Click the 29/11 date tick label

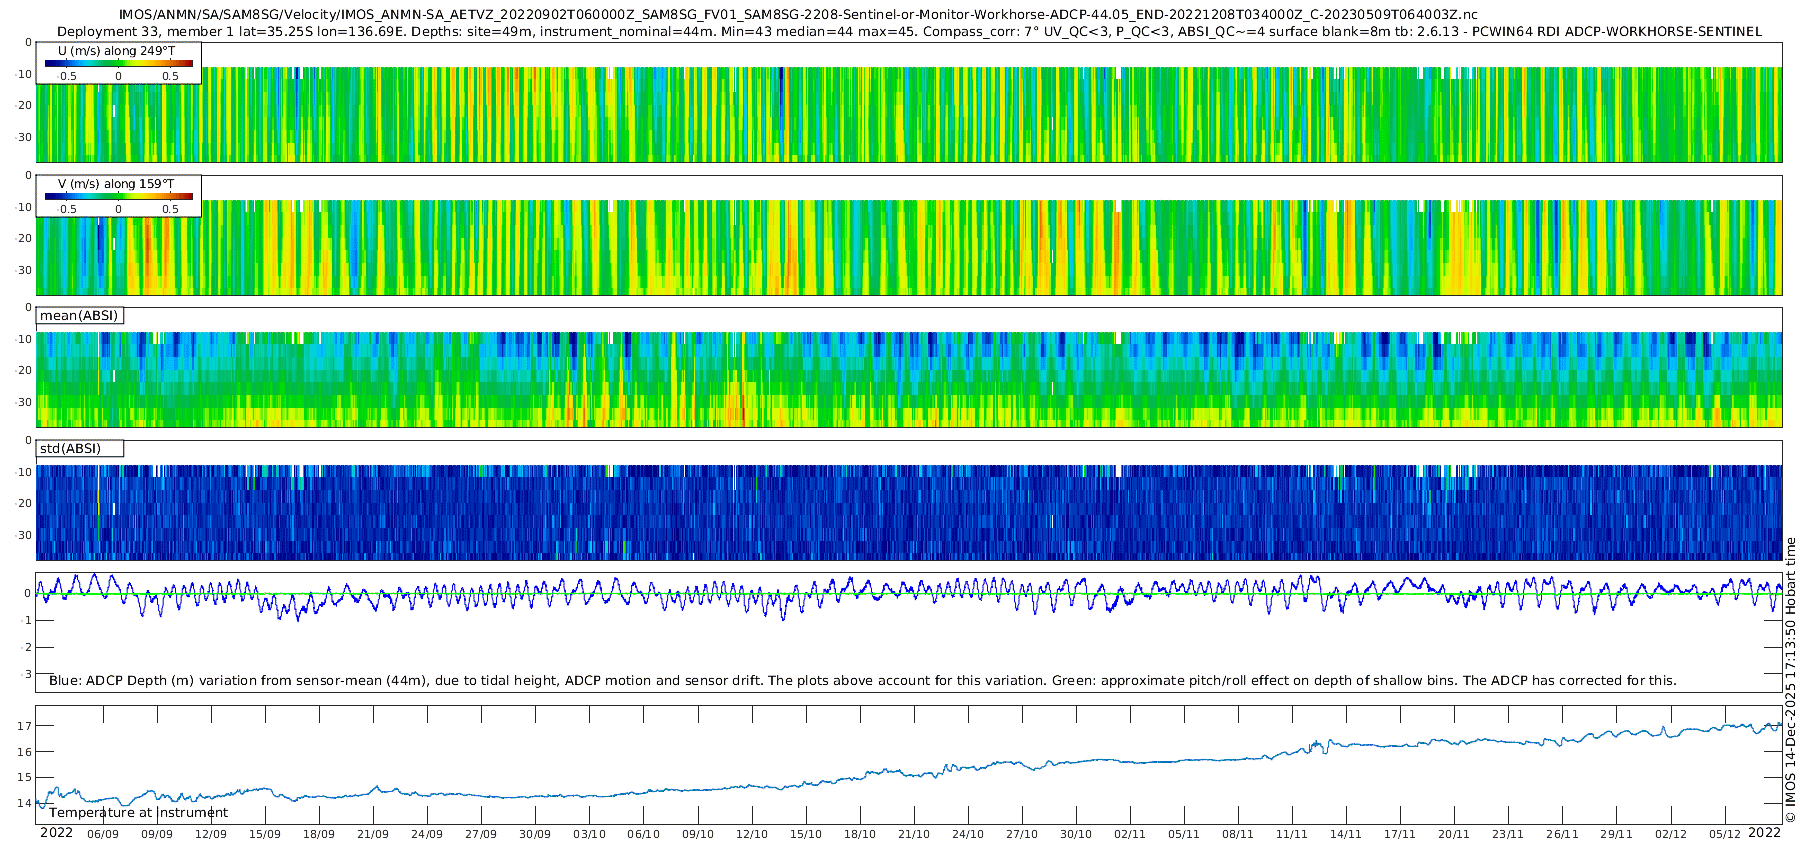(x=1616, y=834)
